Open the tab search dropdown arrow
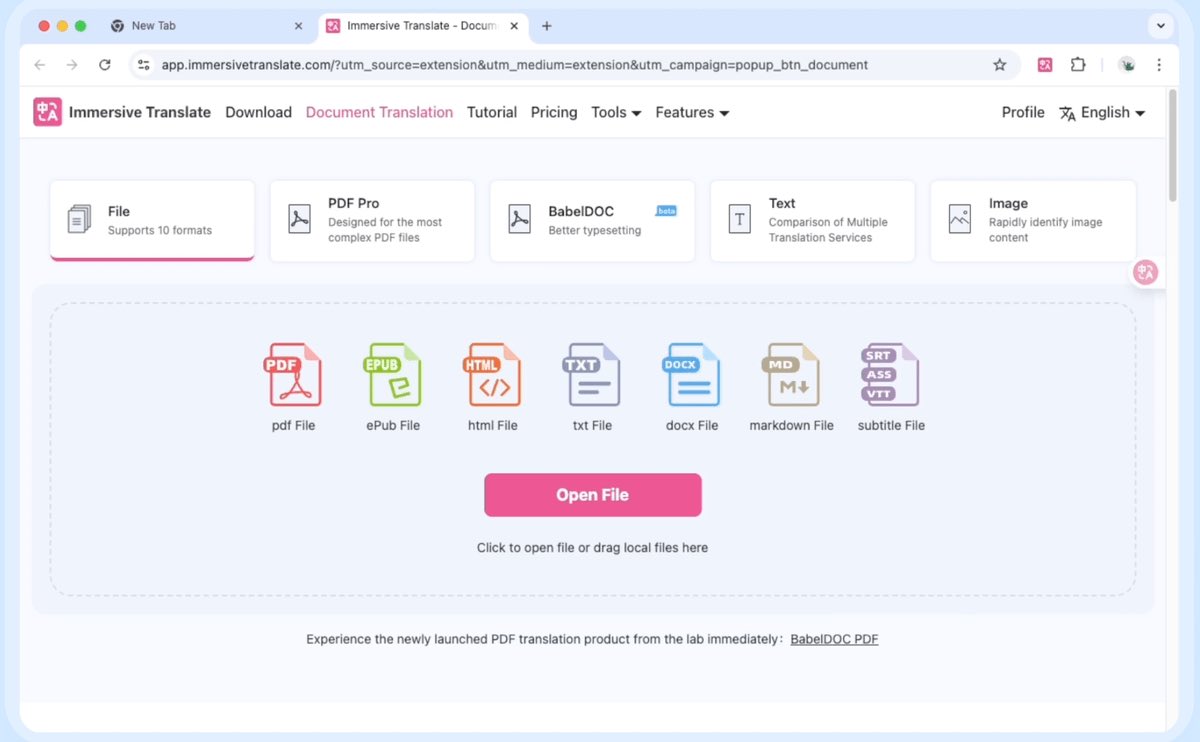Viewport: 1200px width, 742px height. click(x=1161, y=26)
